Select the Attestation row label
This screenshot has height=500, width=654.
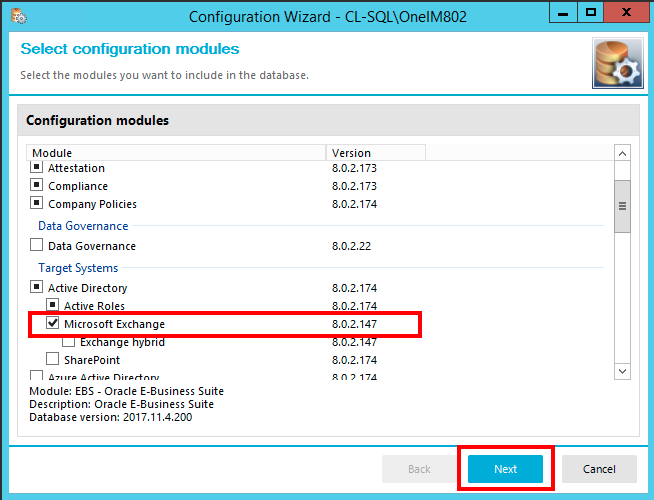pyautogui.click(x=76, y=168)
